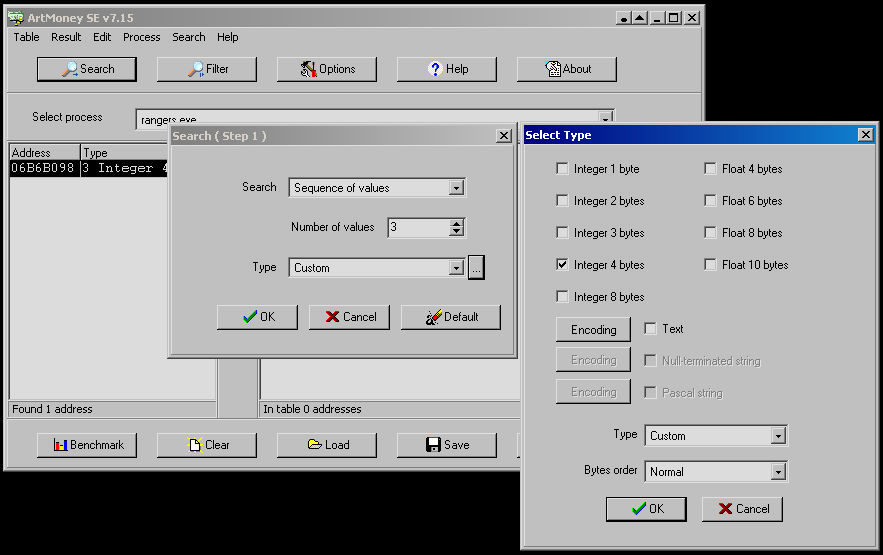The height and width of the screenshot is (555, 883).
Task: Open the Options button with the tools icon
Action: coord(327,69)
